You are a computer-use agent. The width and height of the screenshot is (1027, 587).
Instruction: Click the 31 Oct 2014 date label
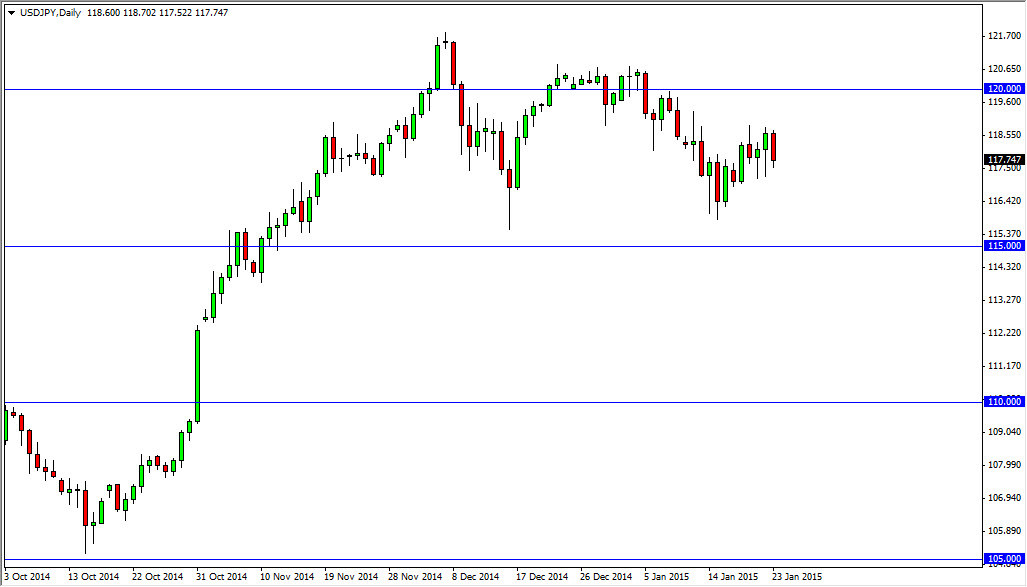coord(222,577)
